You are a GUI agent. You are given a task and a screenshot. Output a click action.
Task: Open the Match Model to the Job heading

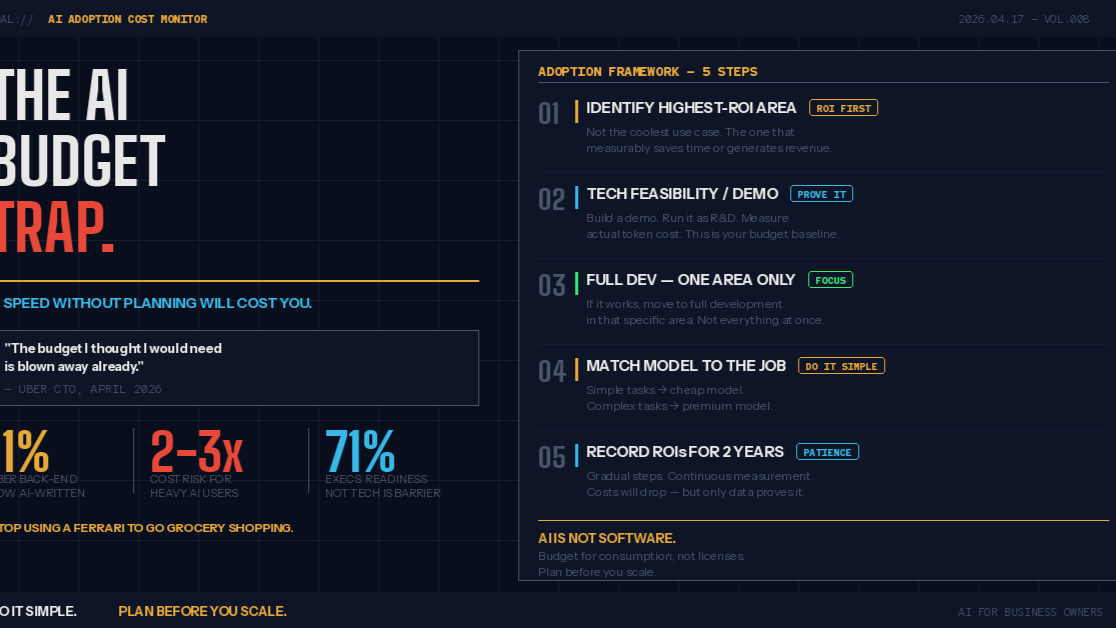point(686,365)
